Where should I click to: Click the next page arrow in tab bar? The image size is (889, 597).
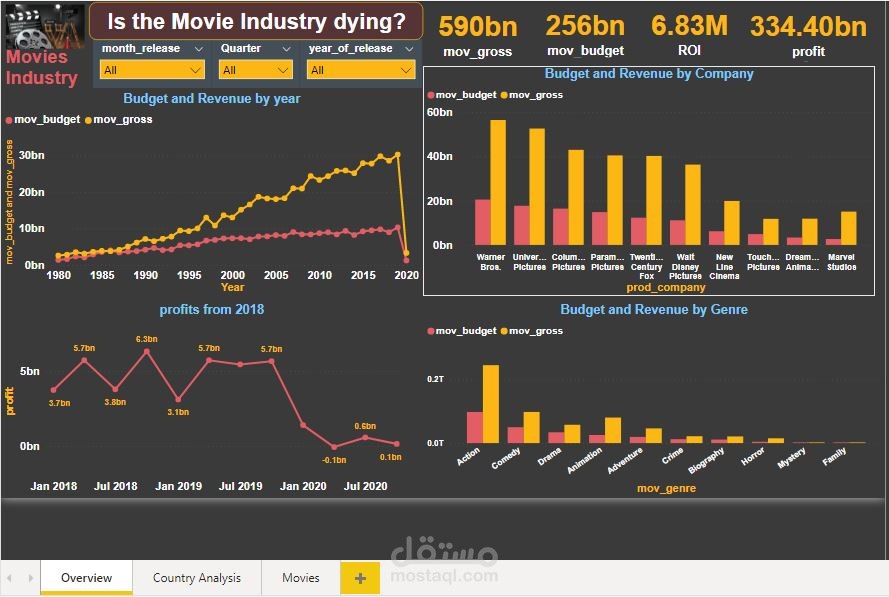tap(31, 578)
